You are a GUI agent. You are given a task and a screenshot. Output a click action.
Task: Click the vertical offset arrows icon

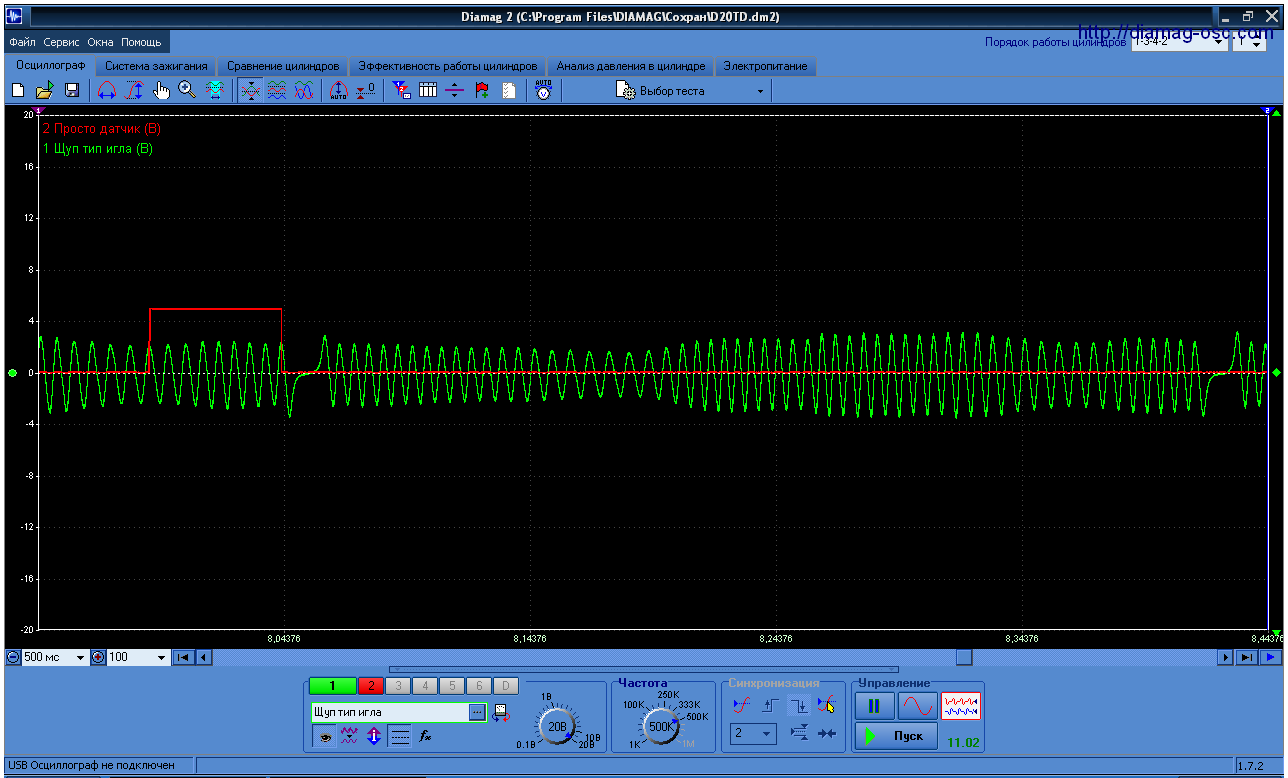(x=374, y=737)
